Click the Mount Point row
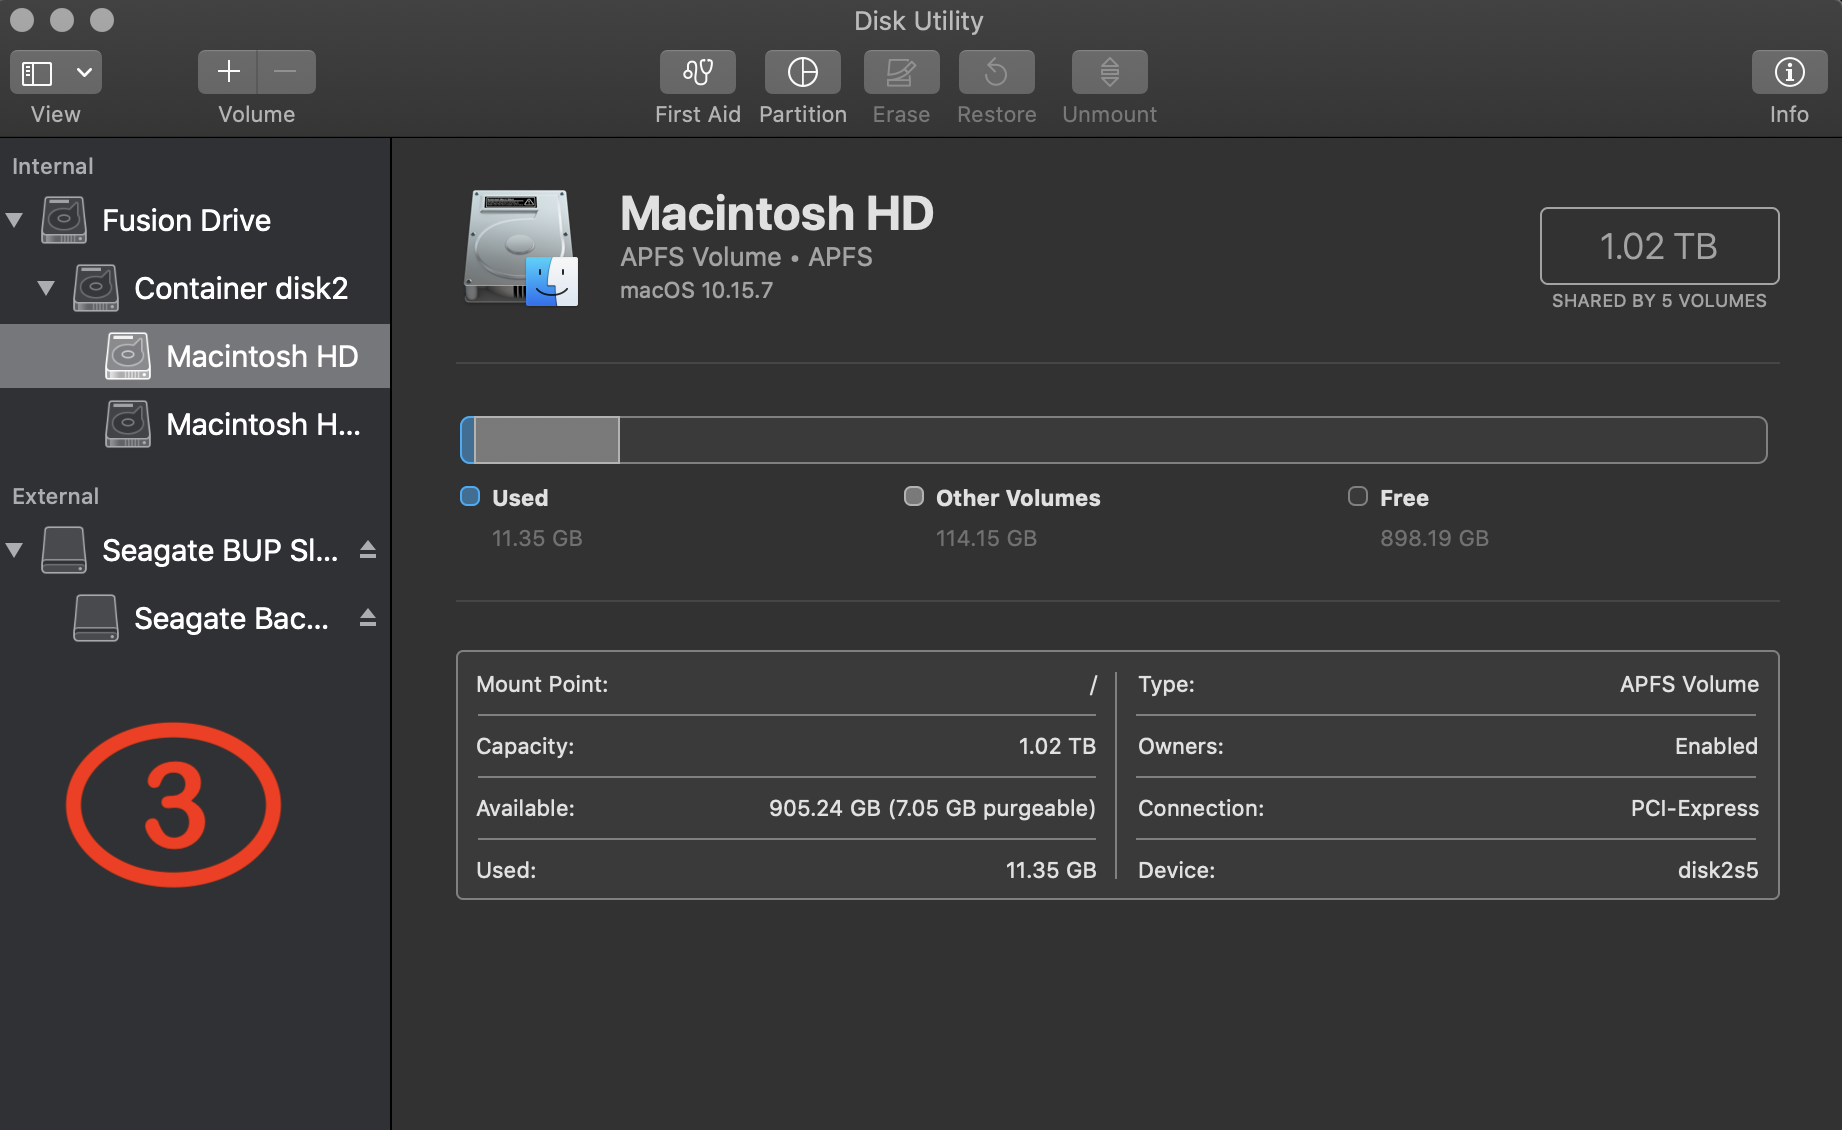 click(786, 684)
